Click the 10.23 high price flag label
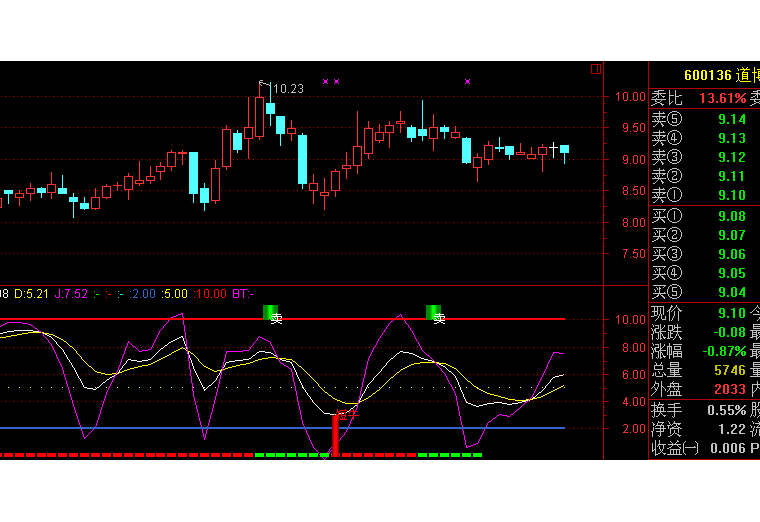The width and height of the screenshot is (760, 522). tap(287, 89)
